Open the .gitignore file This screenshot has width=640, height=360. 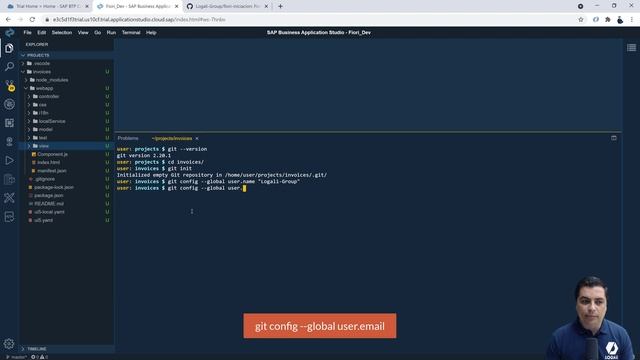coord(44,179)
